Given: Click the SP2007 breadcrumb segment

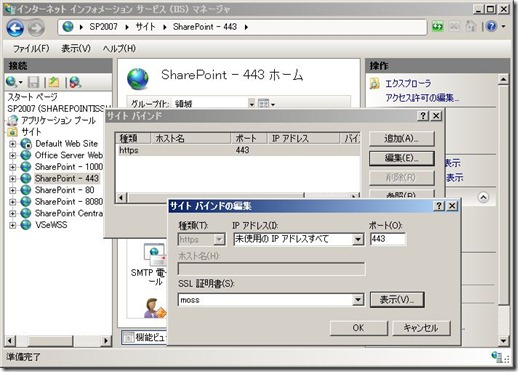Looking at the screenshot, I should coord(103,27).
